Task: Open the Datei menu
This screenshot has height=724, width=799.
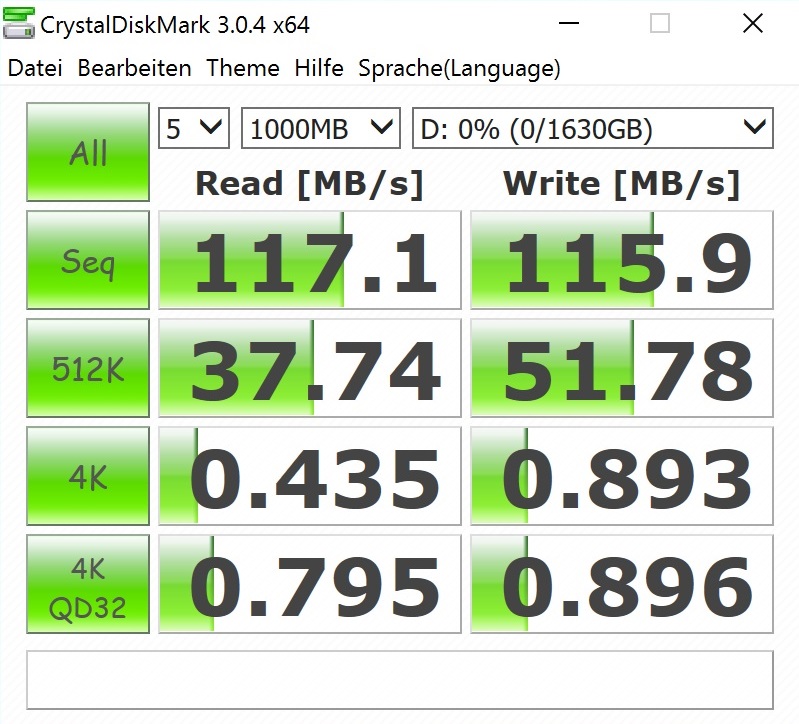Action: coord(35,68)
